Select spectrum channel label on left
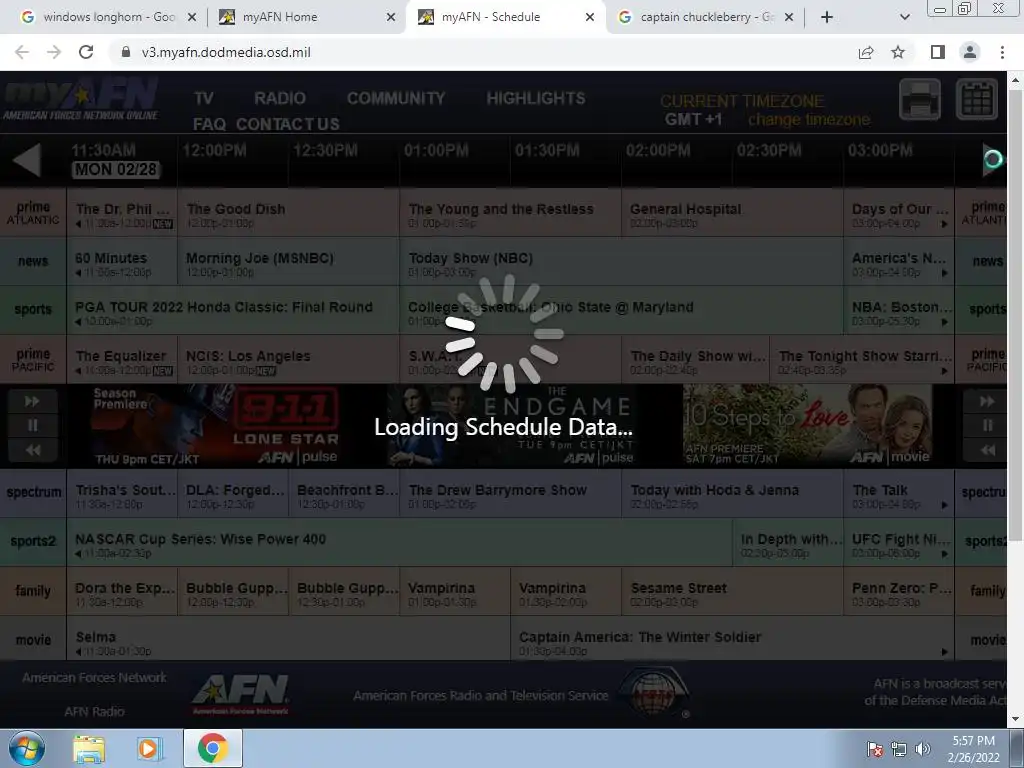The image size is (1024, 768). point(33,493)
